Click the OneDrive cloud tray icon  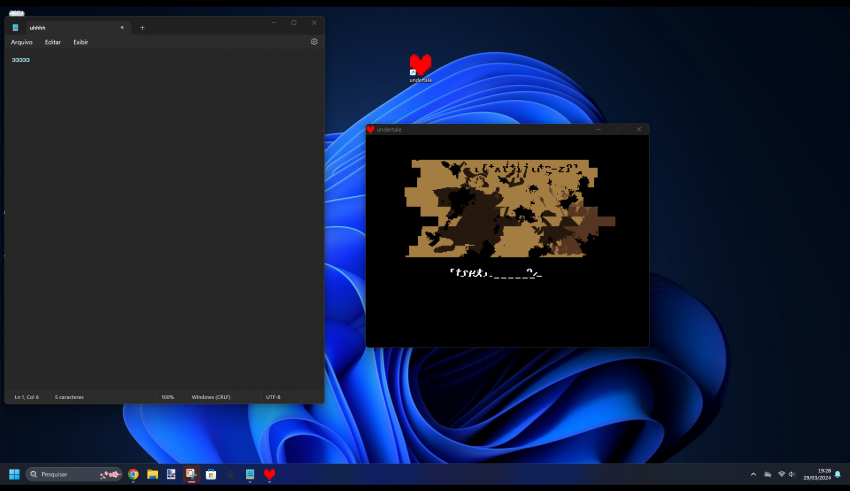[x=768, y=474]
